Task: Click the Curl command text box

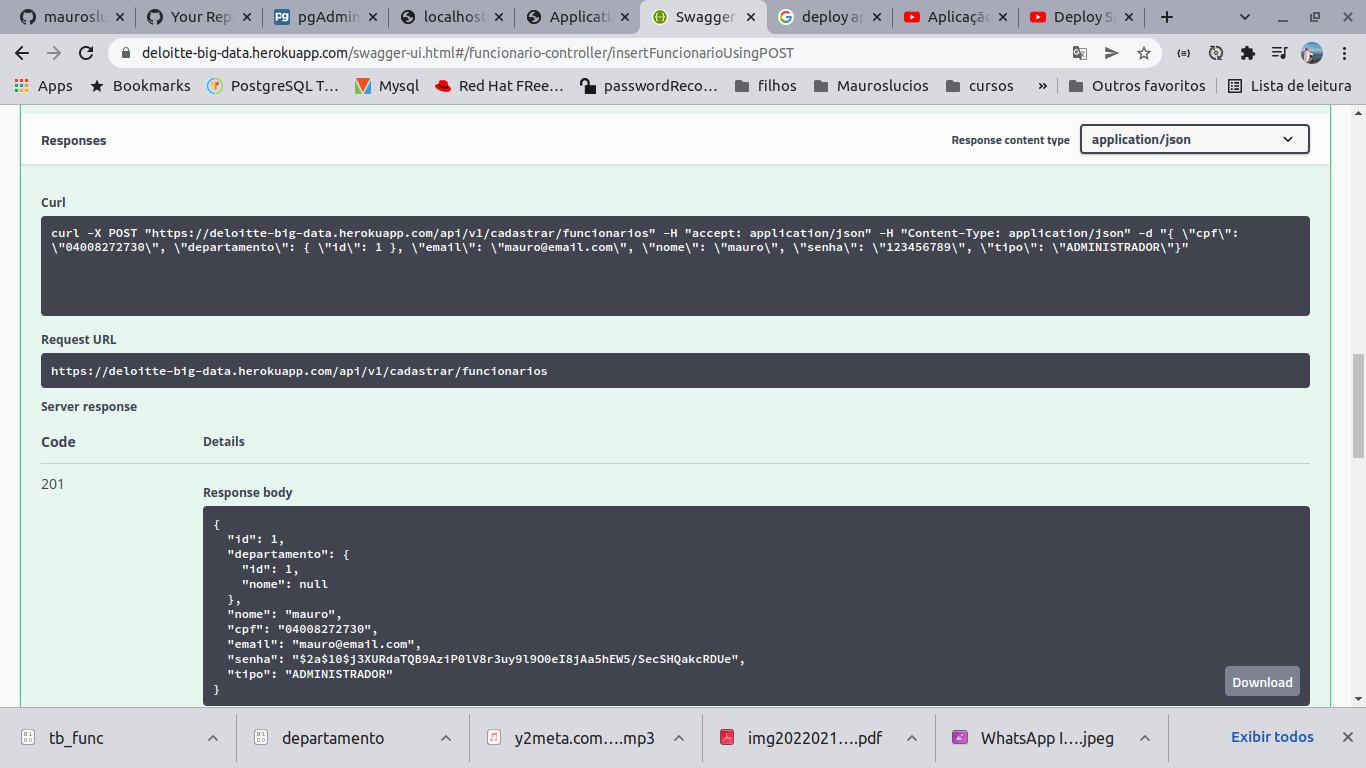Action: [675, 266]
